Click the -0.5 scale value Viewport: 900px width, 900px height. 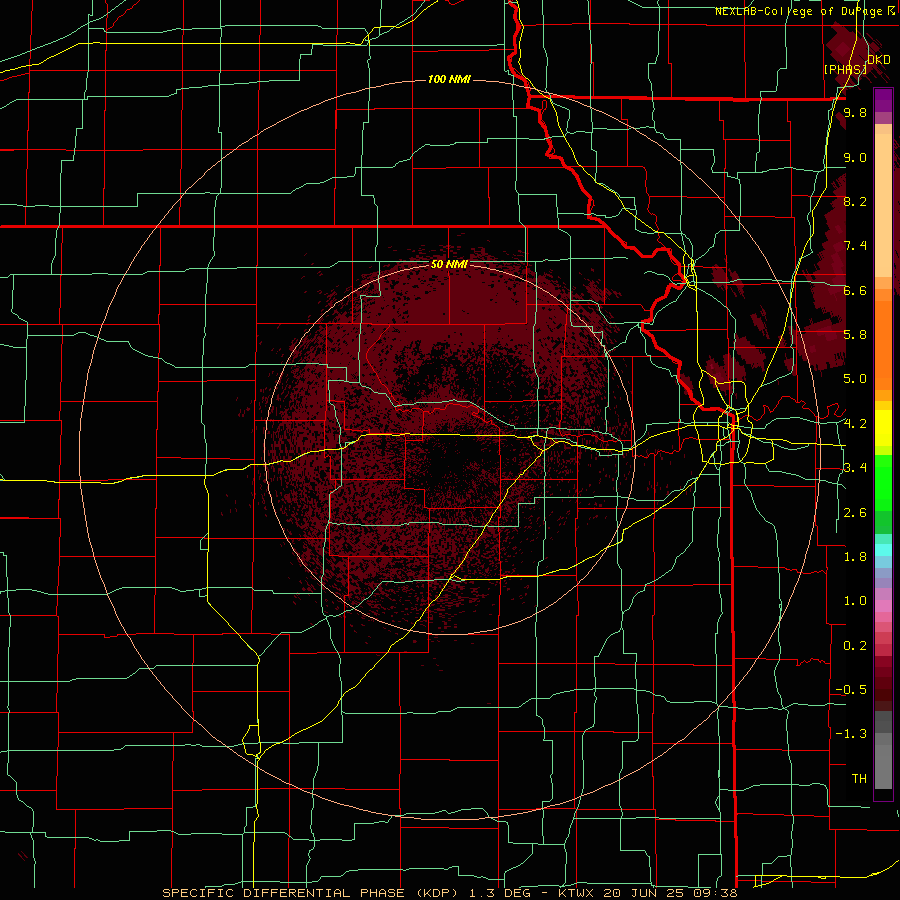click(851, 690)
